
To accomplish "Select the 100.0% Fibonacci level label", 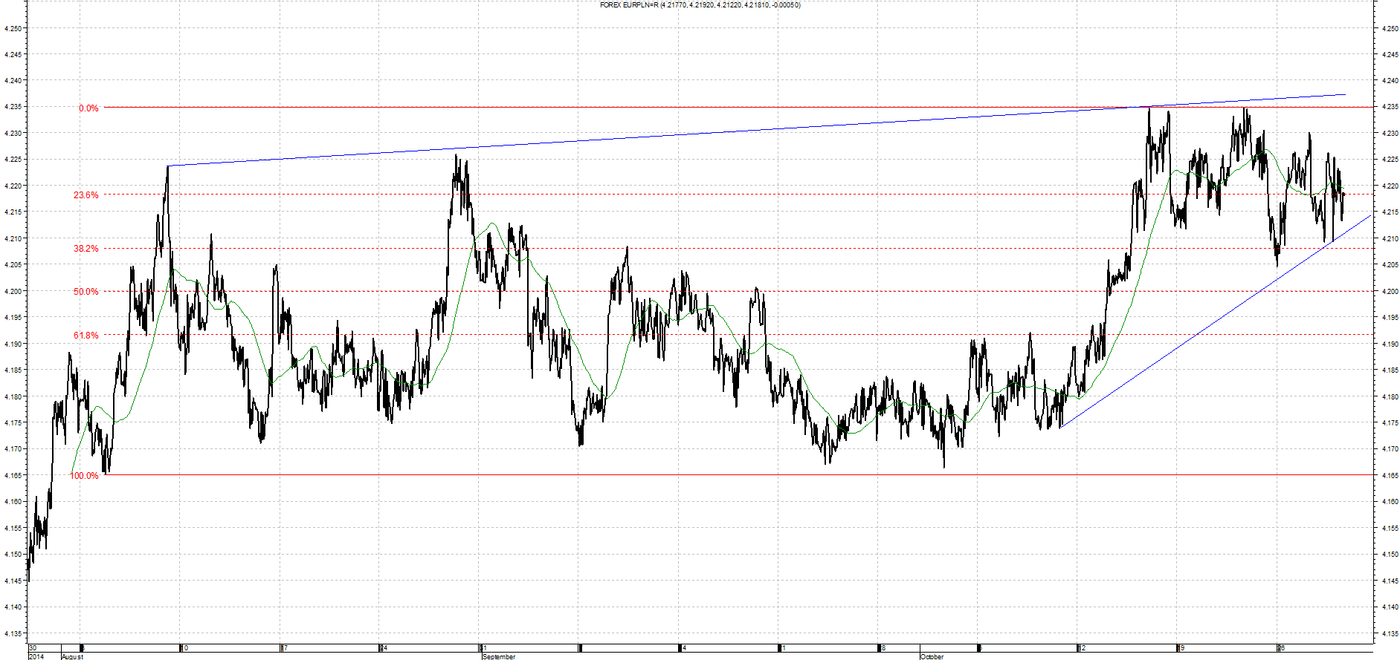I will pos(84,475).
